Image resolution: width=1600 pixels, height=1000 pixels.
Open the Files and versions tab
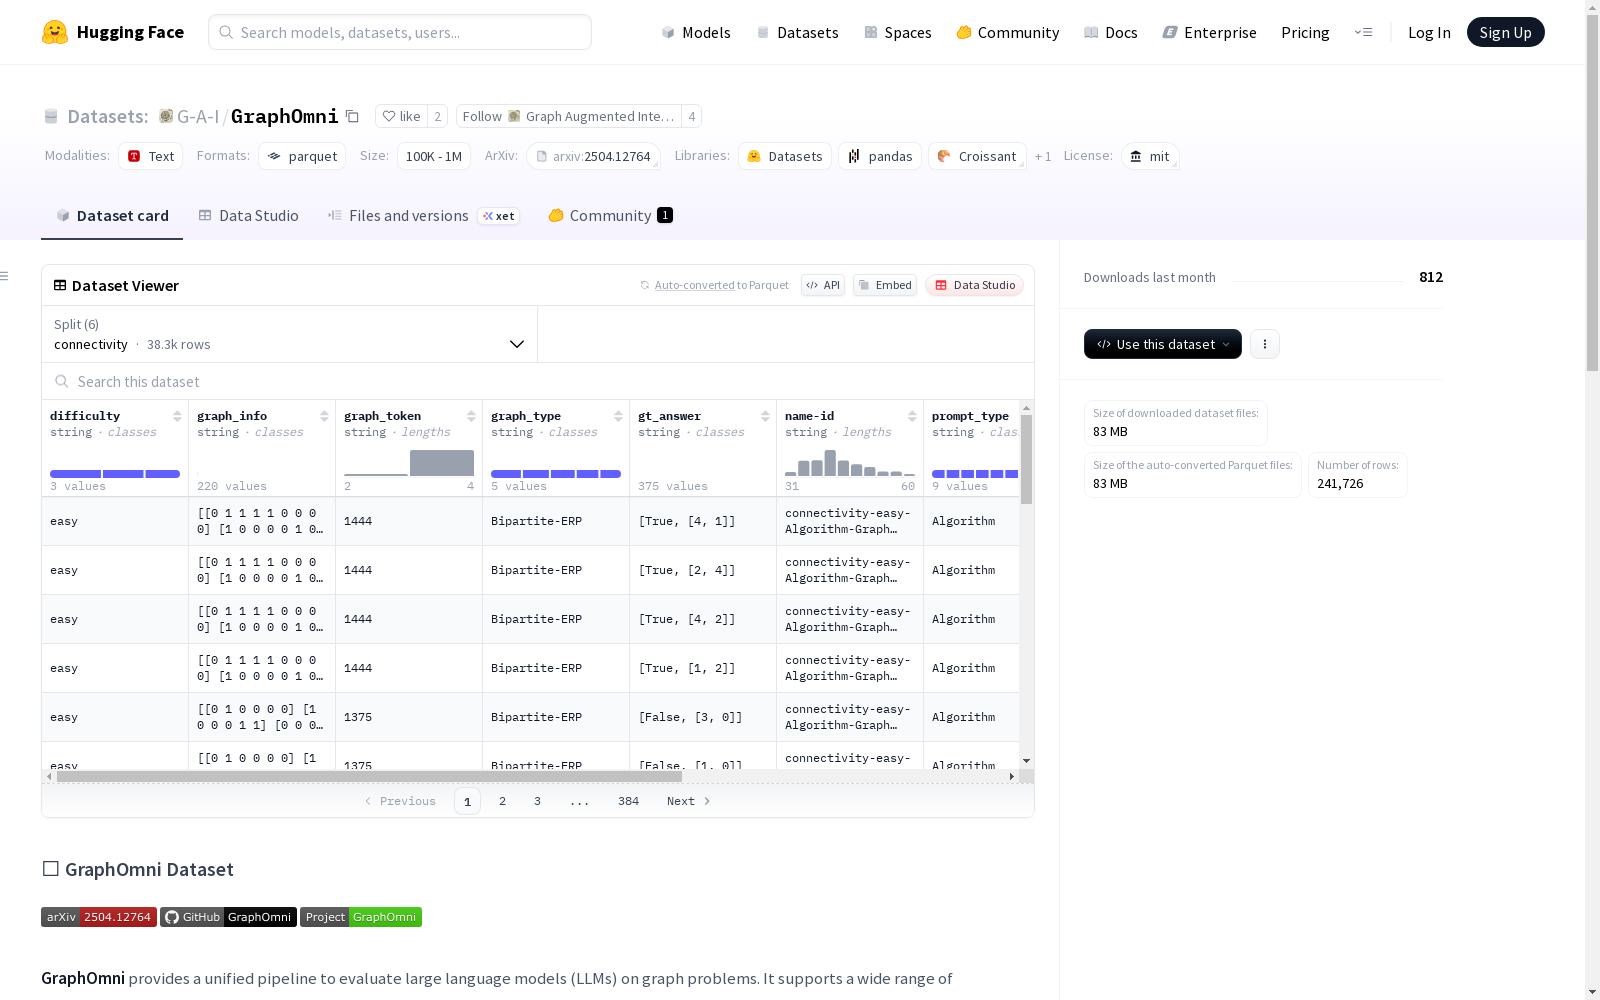pyautogui.click(x=423, y=216)
